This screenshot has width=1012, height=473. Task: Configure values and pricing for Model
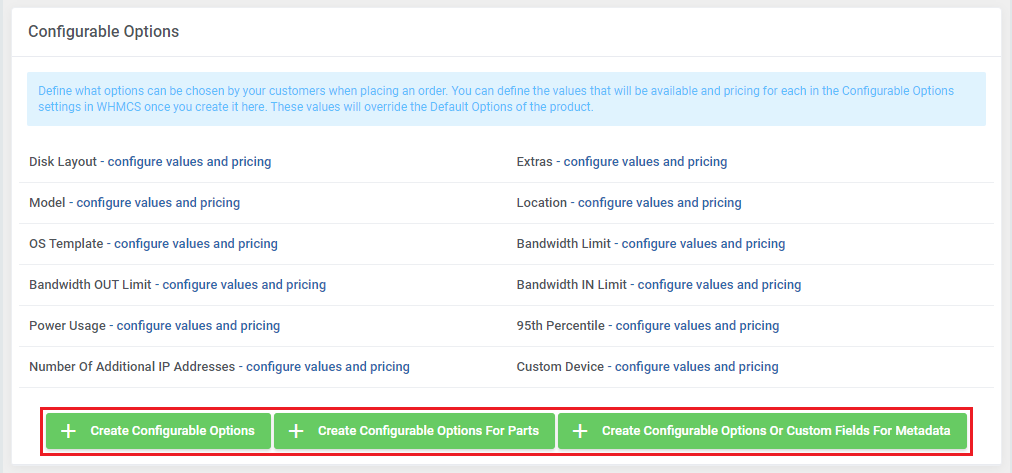coord(158,202)
